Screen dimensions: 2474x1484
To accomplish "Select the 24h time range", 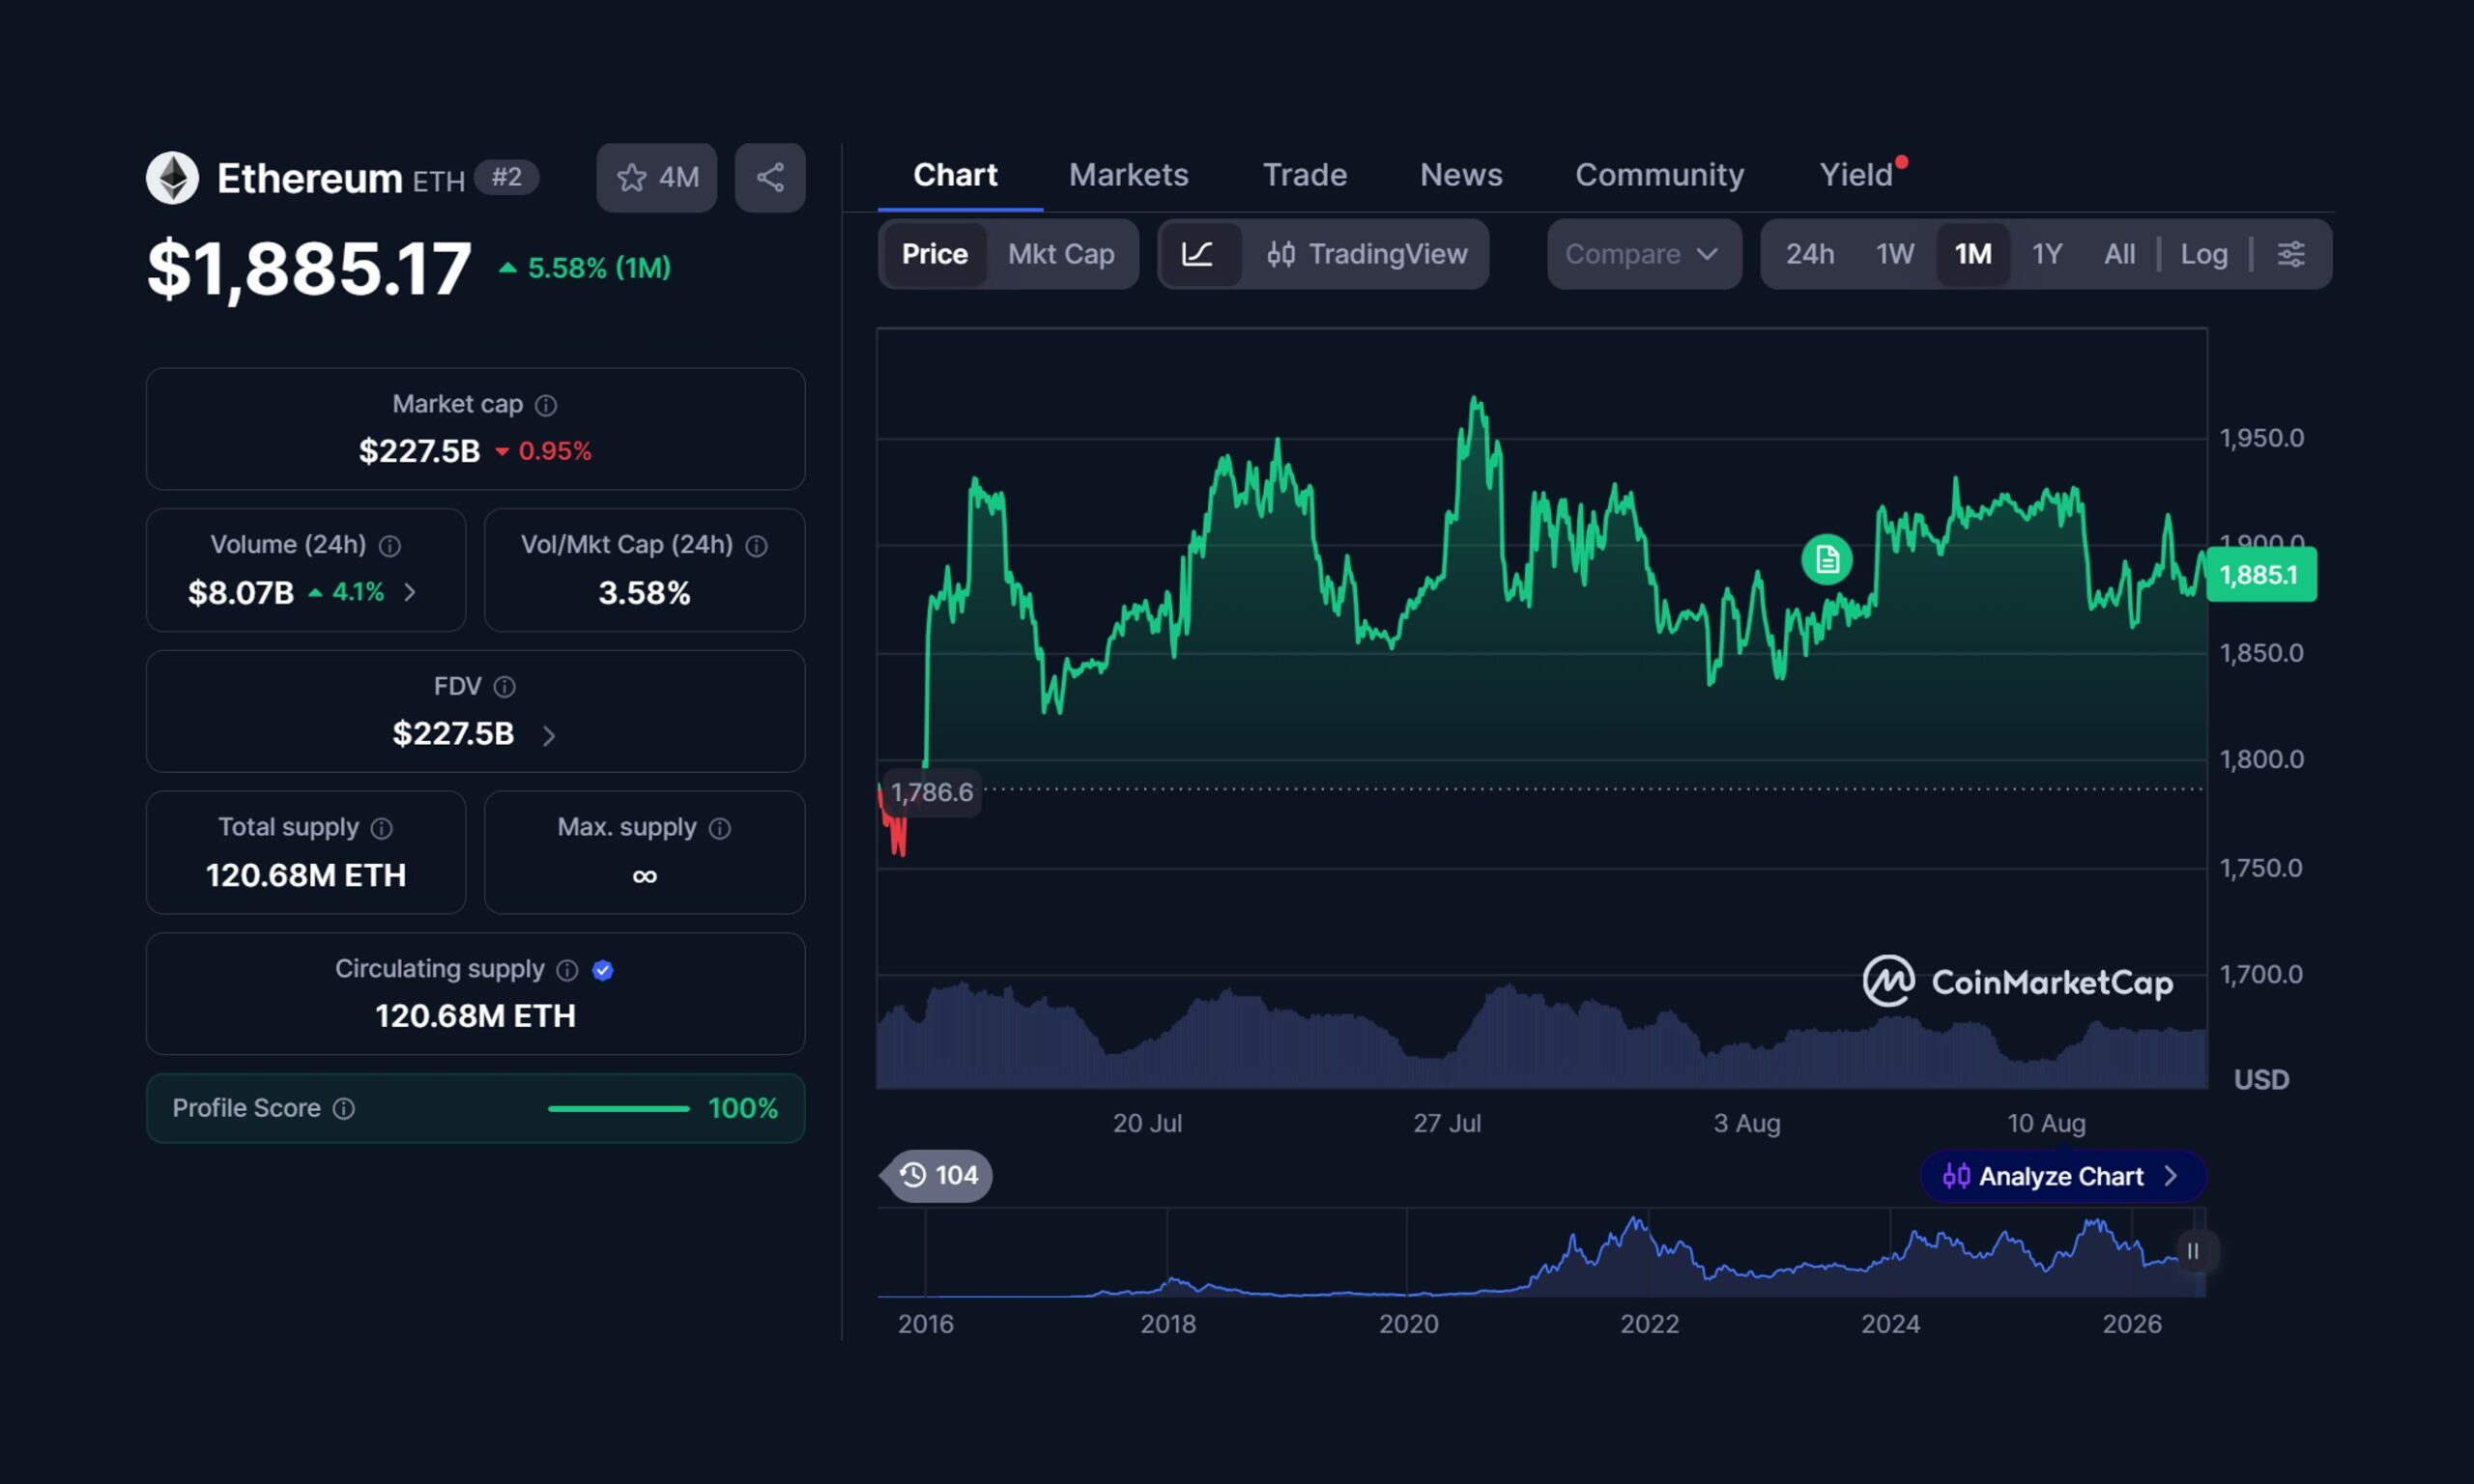I will (x=1810, y=254).
